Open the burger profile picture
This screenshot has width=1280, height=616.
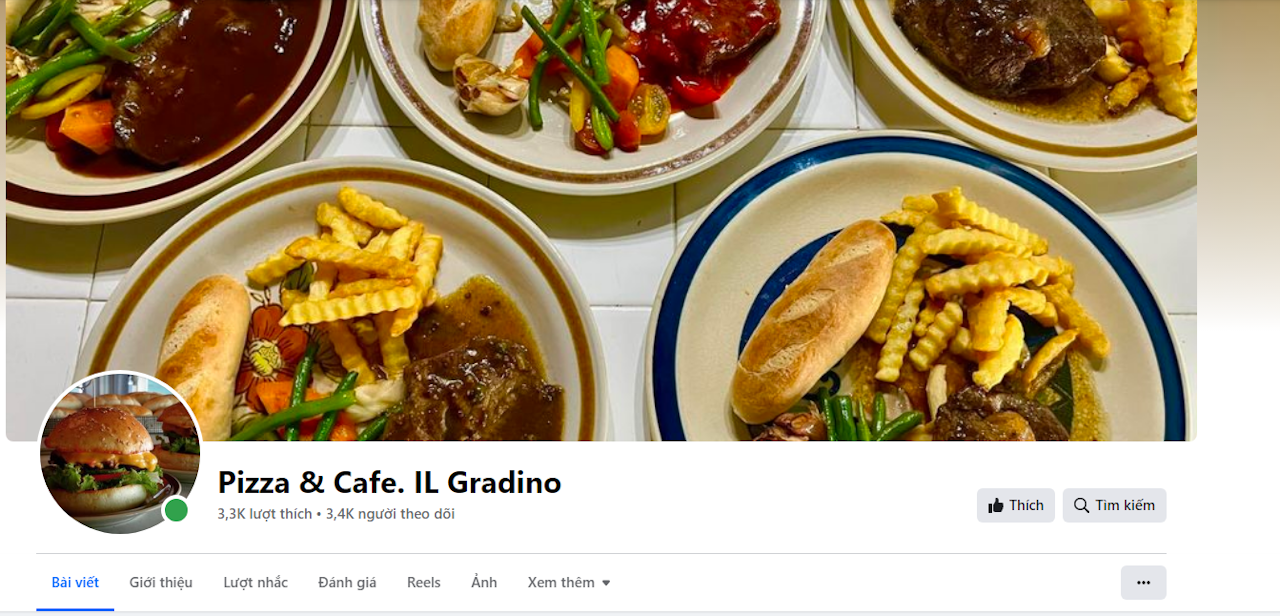coord(120,453)
